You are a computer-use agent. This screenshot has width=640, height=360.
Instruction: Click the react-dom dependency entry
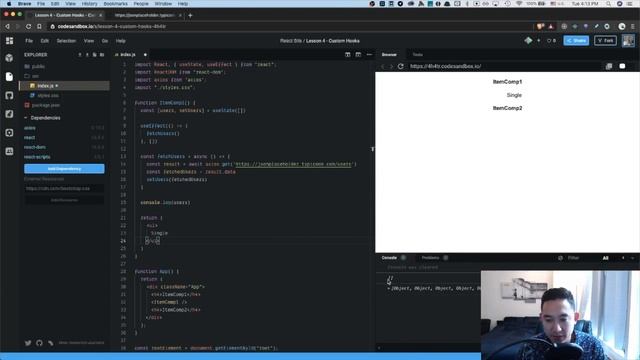click(x=35, y=147)
